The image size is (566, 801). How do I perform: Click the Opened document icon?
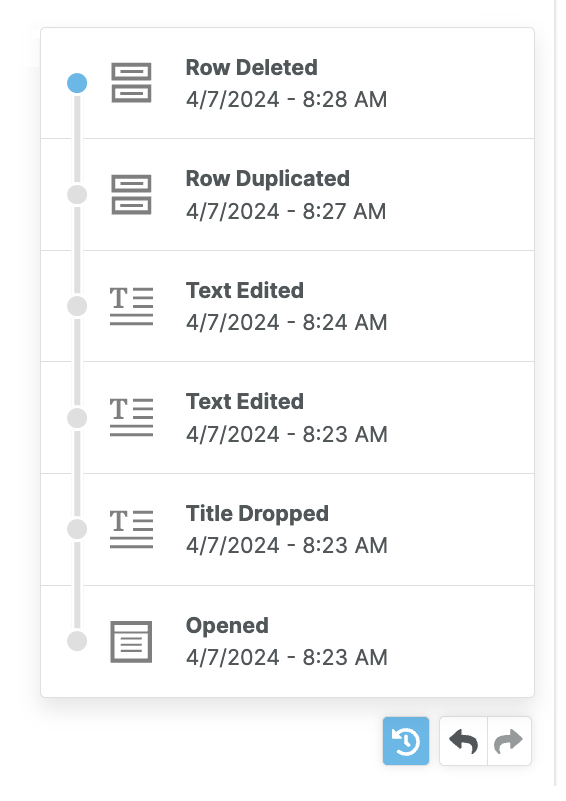tap(131, 642)
